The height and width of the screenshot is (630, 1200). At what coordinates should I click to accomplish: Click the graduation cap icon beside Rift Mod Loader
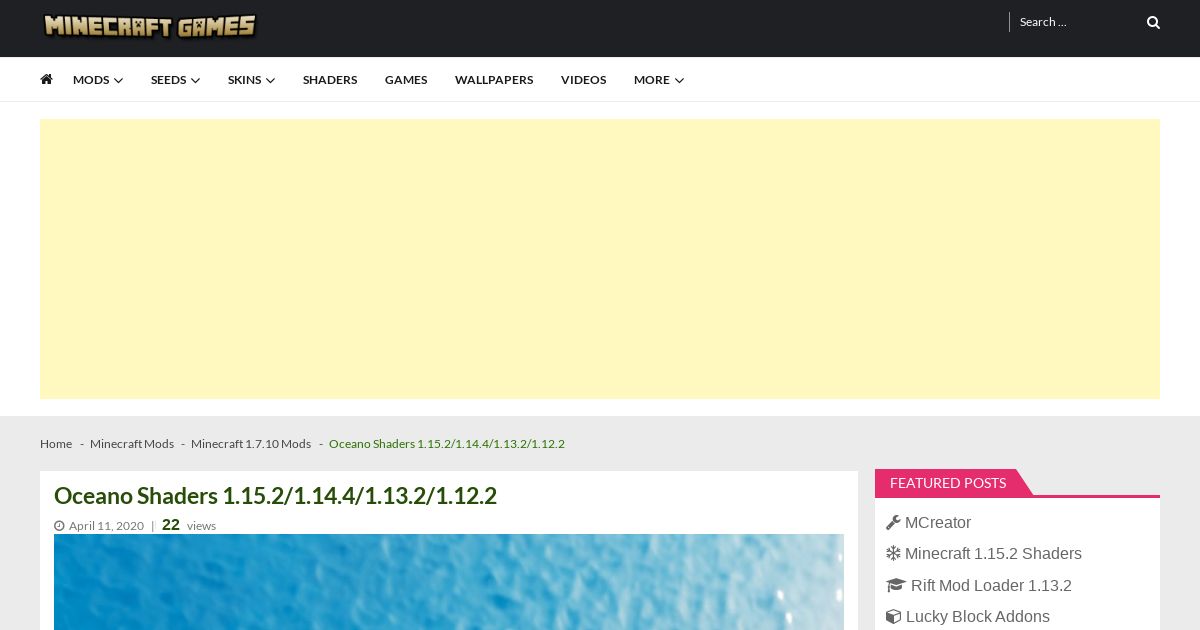pyautogui.click(x=895, y=585)
